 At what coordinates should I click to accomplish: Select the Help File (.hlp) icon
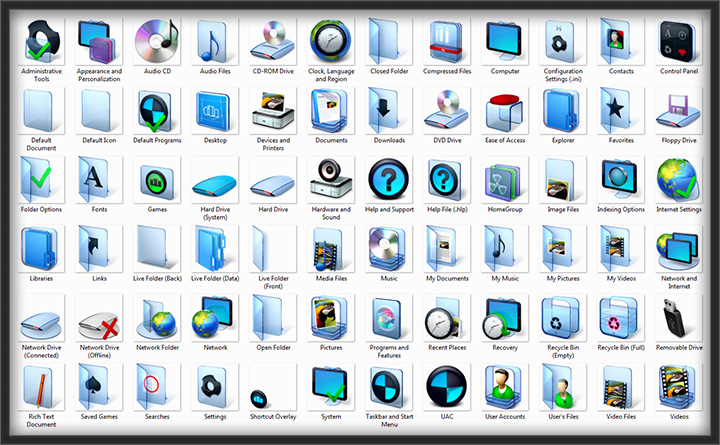coord(446,180)
